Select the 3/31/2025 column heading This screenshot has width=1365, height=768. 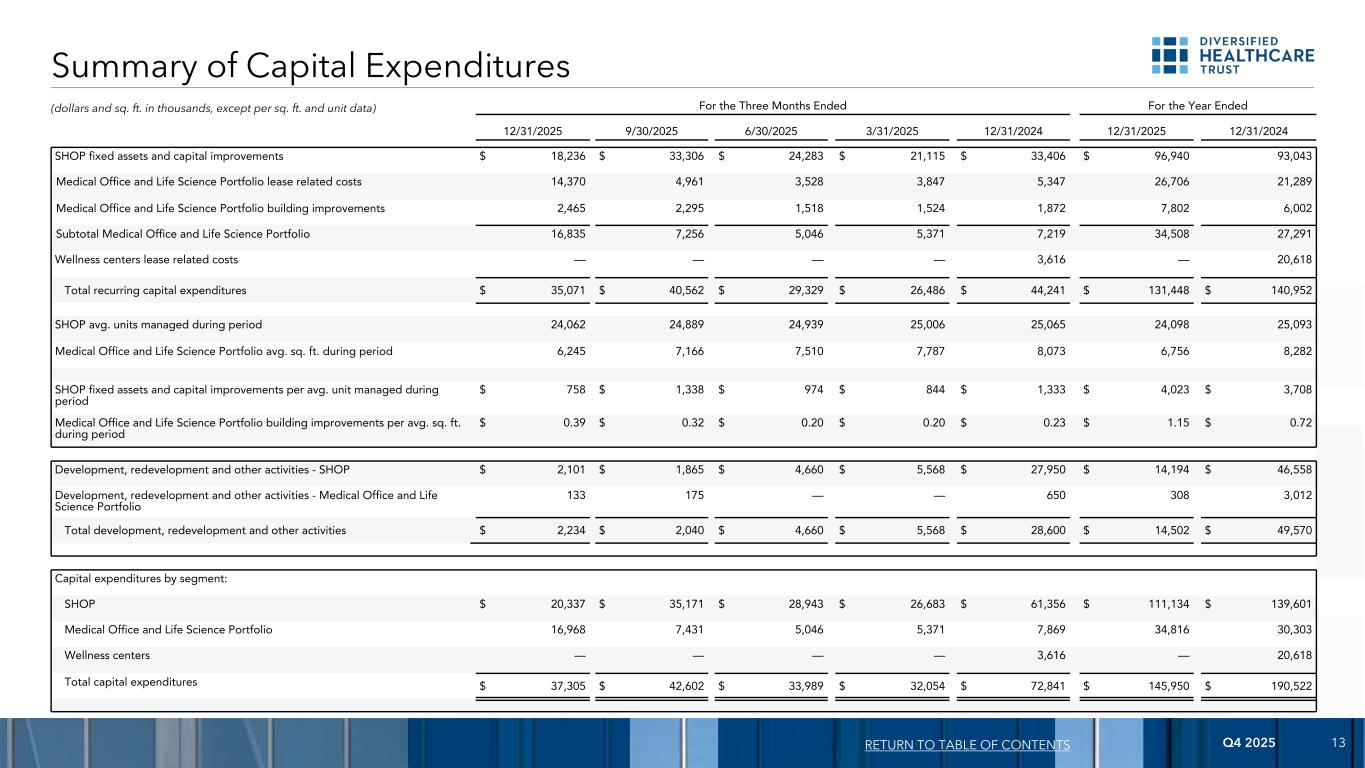point(893,130)
